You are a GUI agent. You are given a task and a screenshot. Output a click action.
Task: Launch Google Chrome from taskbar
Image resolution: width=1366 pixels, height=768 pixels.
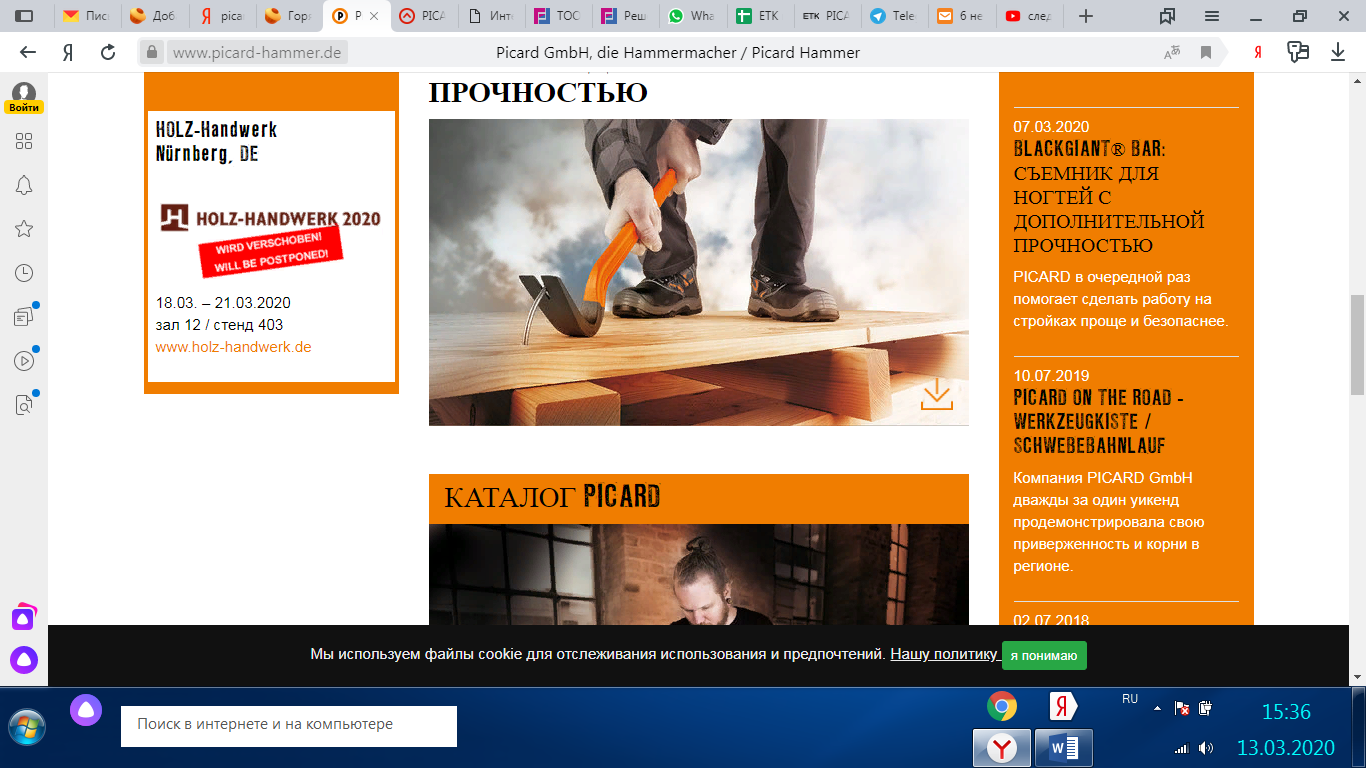click(1002, 707)
